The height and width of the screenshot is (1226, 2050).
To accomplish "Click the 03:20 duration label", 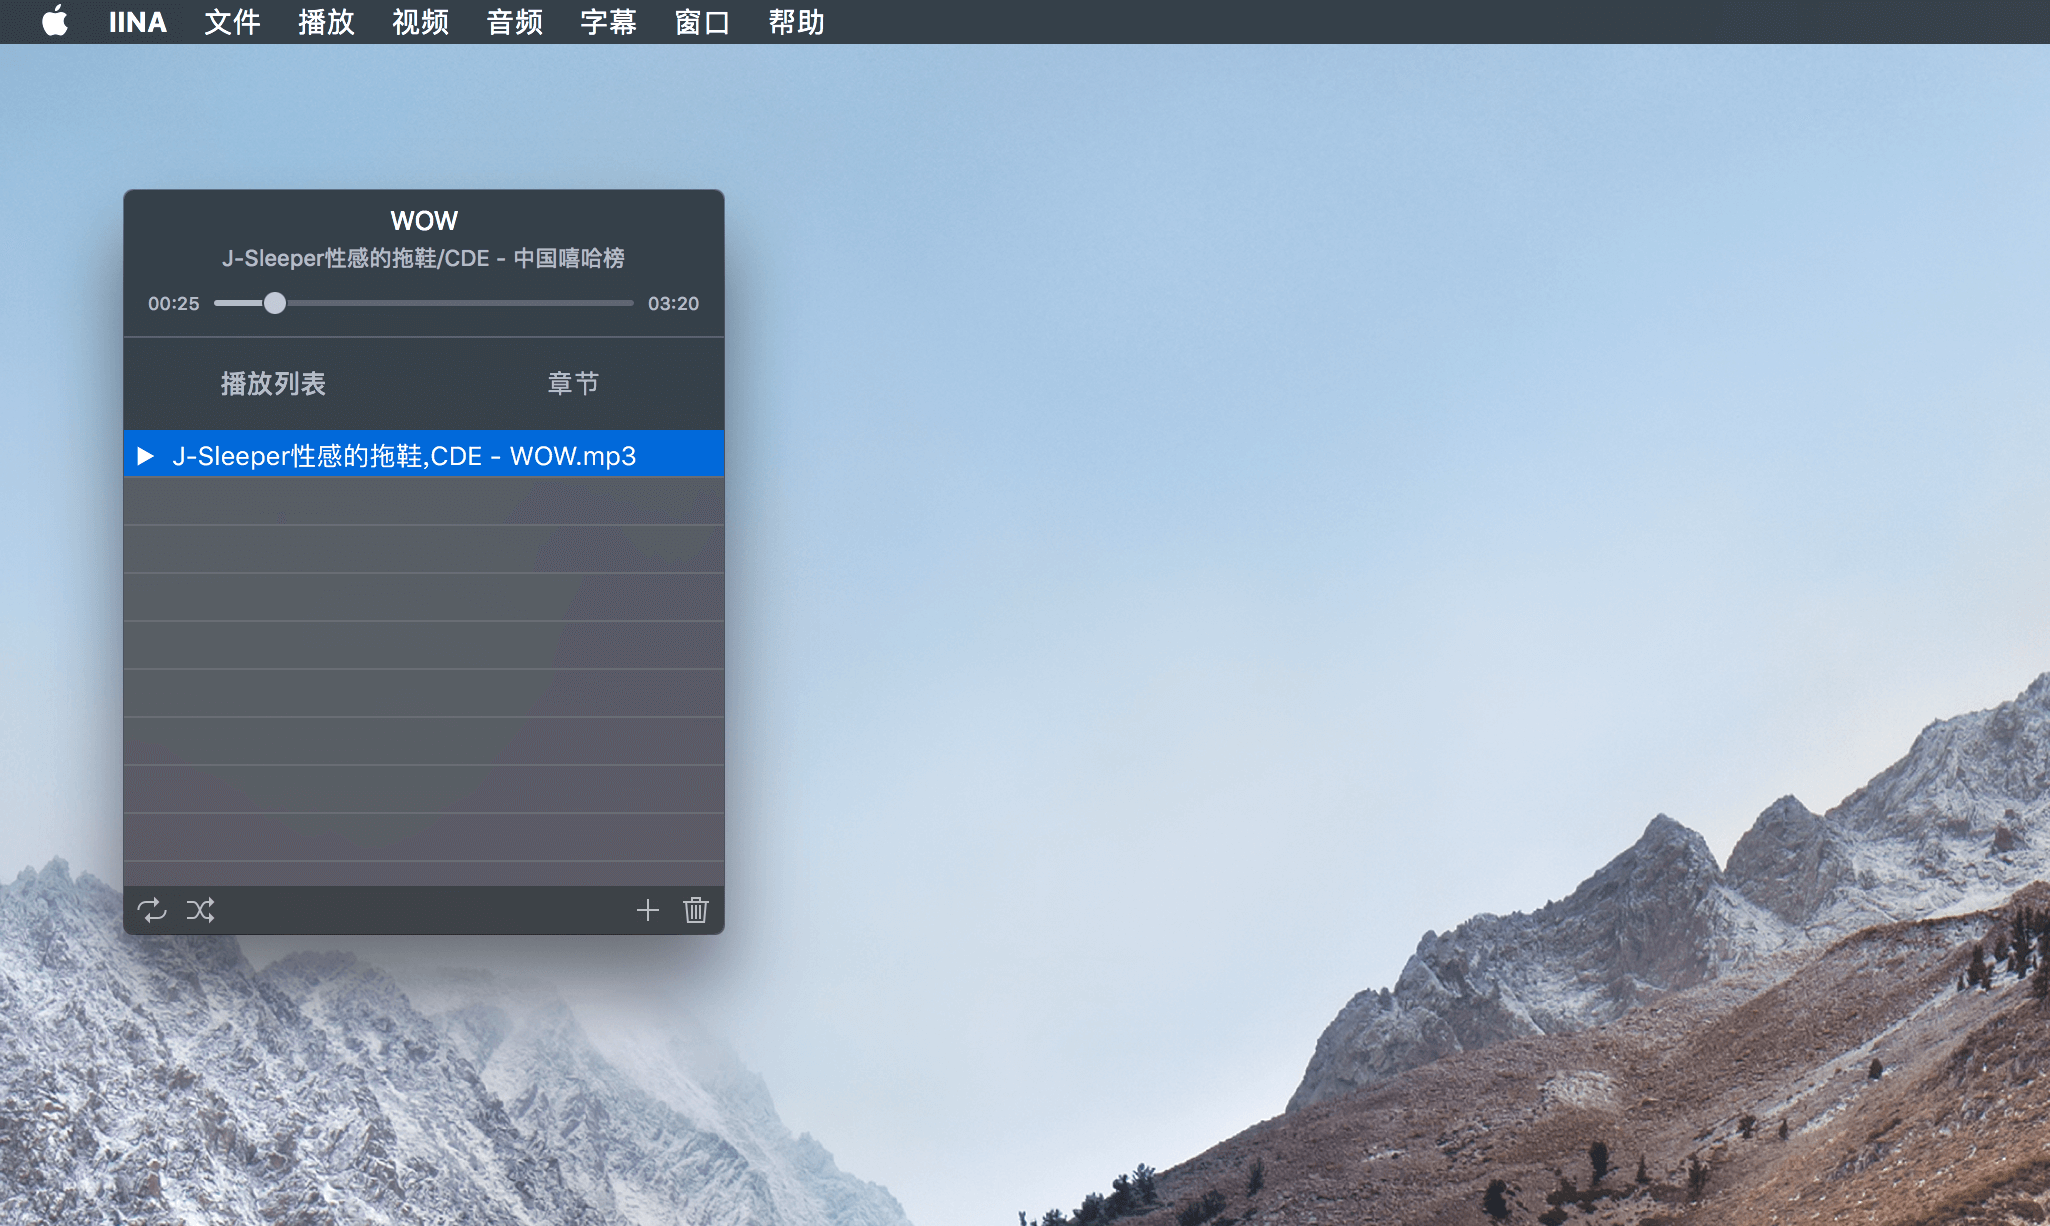I will tap(673, 303).
